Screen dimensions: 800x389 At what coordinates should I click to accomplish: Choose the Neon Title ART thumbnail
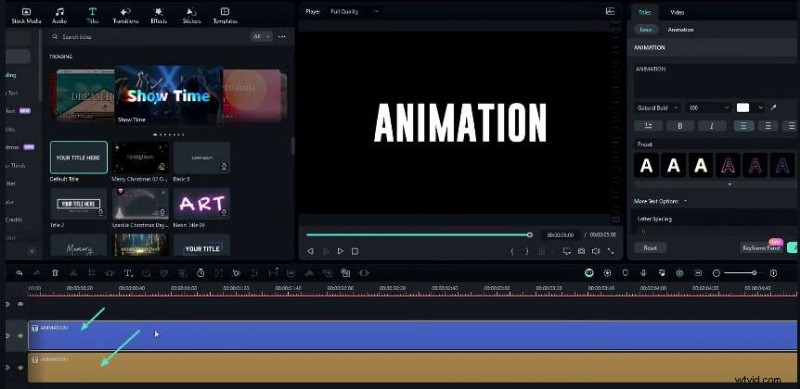[202, 204]
